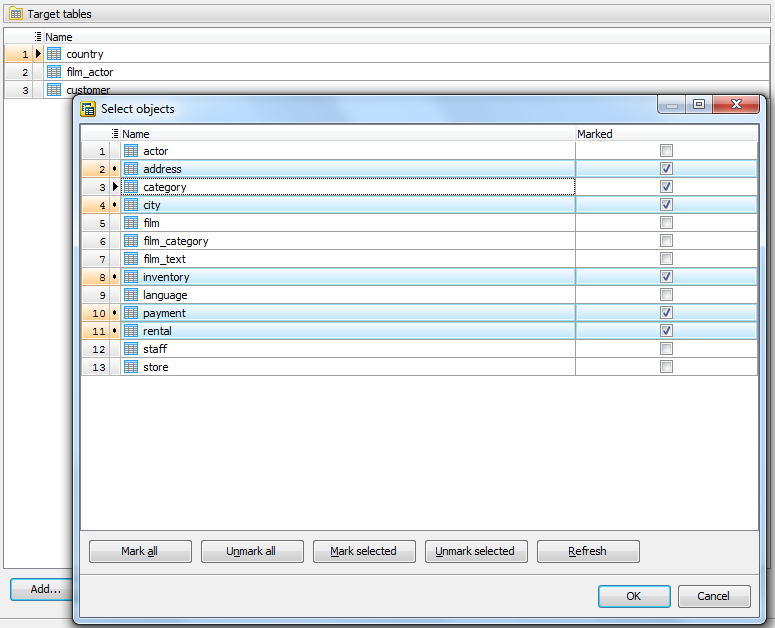Select the language row name
The width and height of the screenshot is (775, 628).
pyautogui.click(x=165, y=295)
